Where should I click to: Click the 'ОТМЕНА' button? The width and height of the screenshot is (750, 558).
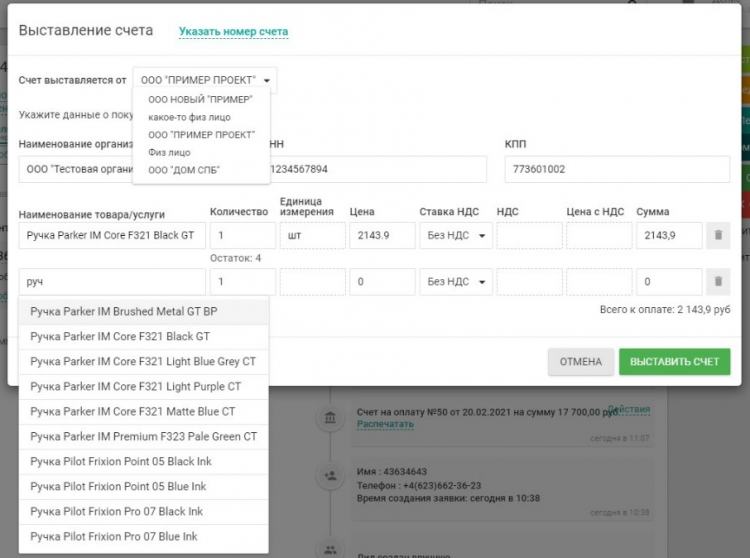[x=580, y=361]
